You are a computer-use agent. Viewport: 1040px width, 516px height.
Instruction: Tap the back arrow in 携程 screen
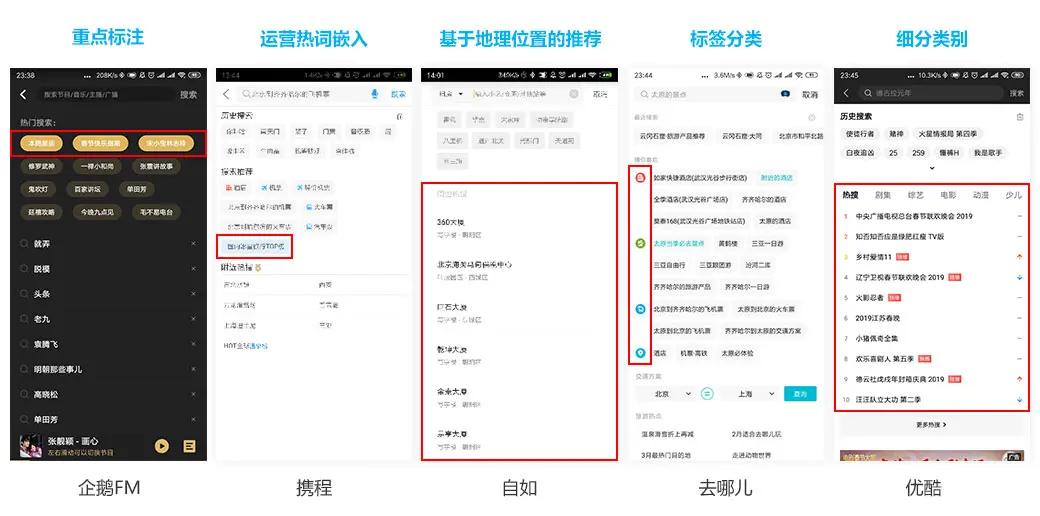[226, 94]
